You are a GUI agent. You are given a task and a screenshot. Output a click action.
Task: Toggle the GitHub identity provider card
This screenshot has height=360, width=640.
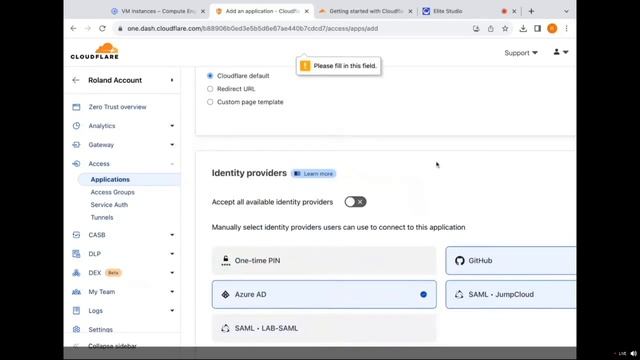511,260
